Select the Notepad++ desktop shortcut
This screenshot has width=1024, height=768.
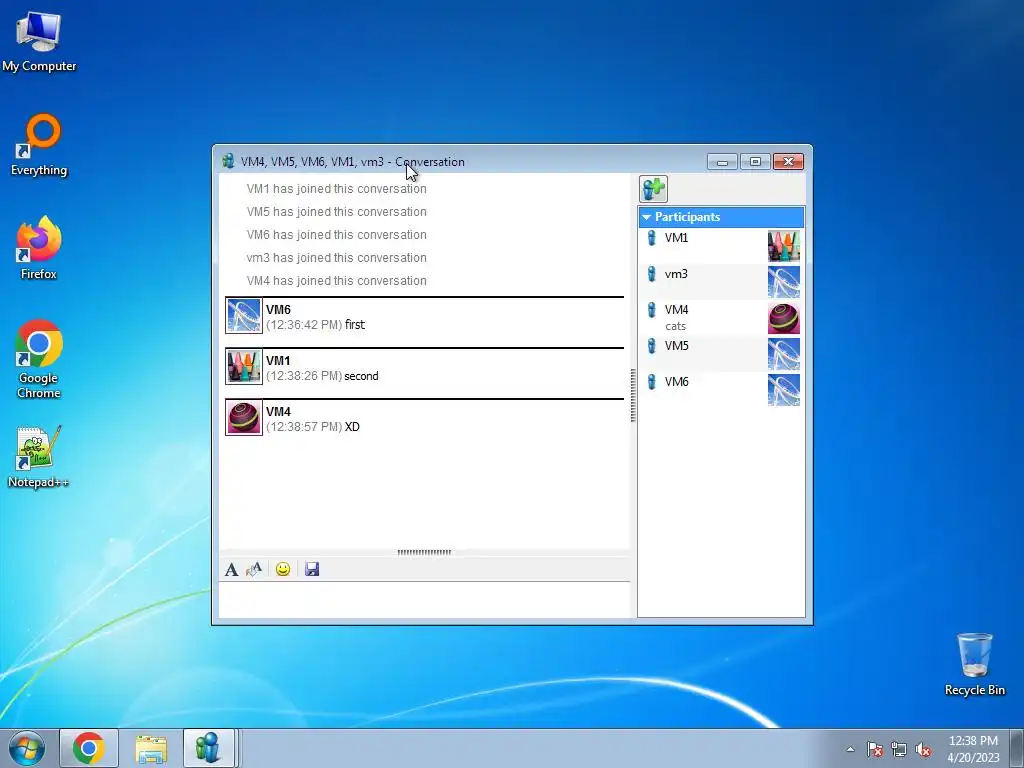39,457
